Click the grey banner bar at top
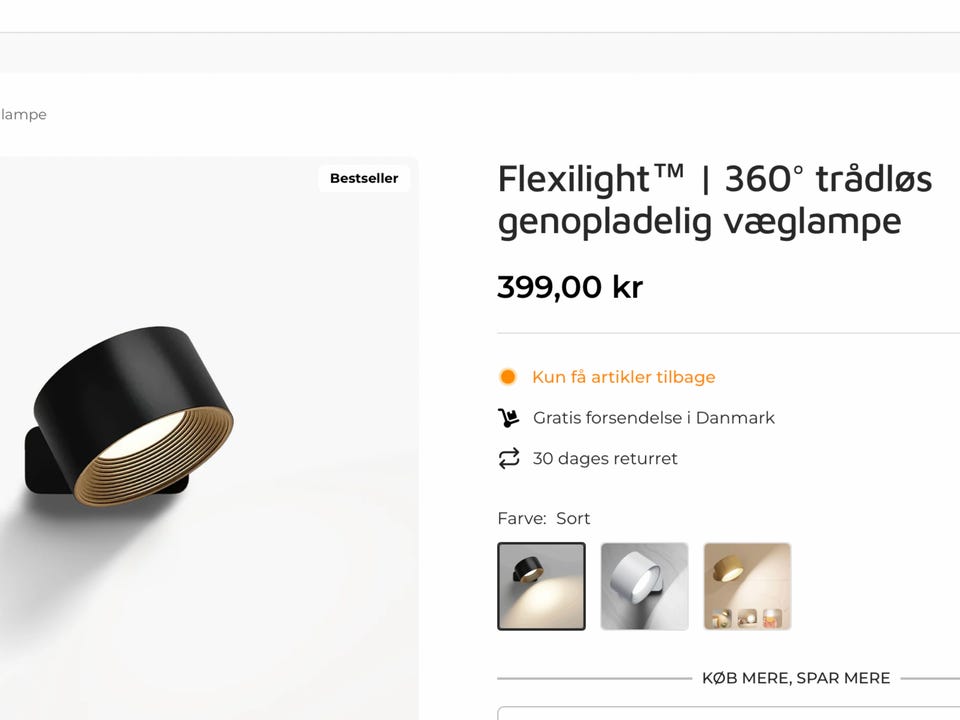Image resolution: width=960 pixels, height=720 pixels. pyautogui.click(x=480, y=53)
